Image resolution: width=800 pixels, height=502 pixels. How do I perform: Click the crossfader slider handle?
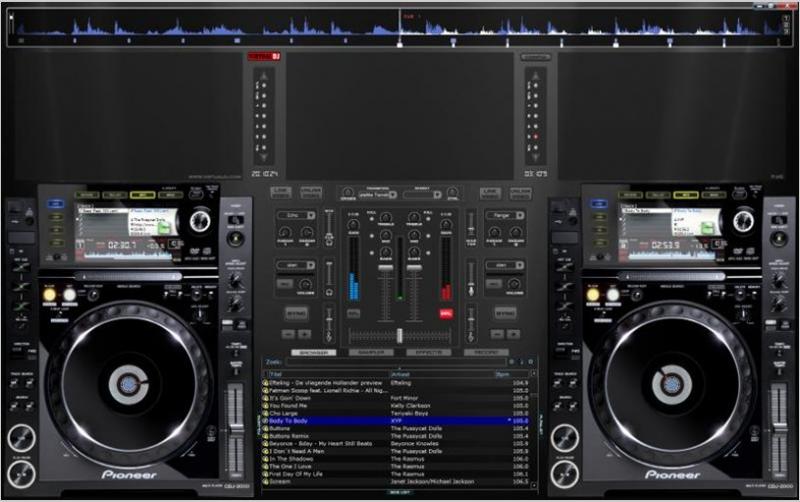399,335
